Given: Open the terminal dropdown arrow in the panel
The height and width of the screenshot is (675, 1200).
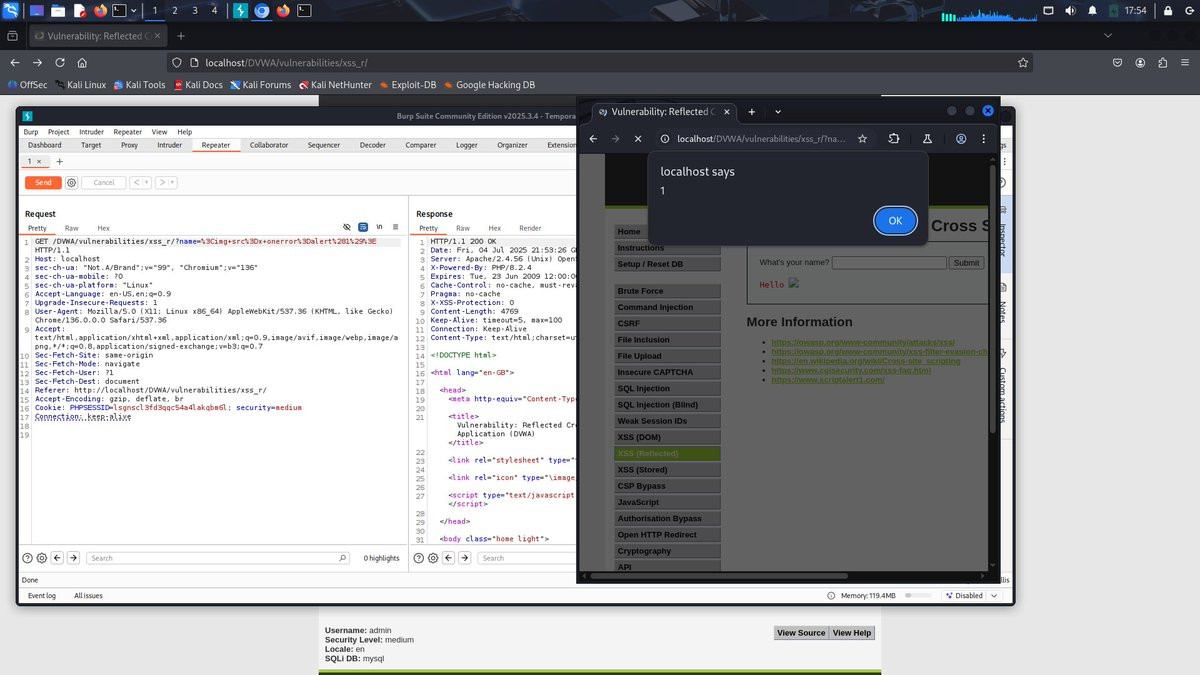Looking at the screenshot, I should (x=134, y=11).
